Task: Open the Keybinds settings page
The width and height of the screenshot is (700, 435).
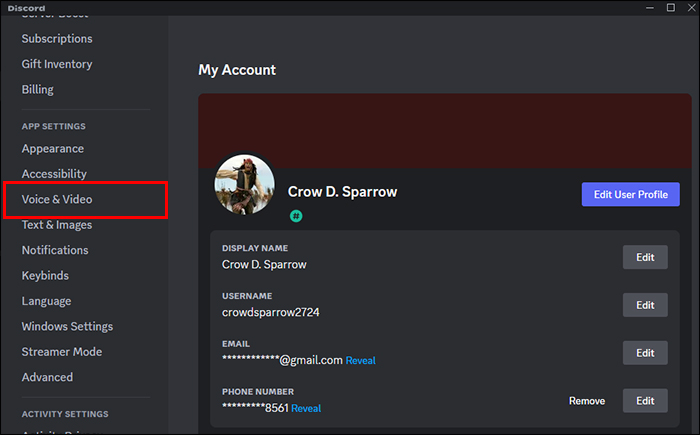Action: [48, 275]
